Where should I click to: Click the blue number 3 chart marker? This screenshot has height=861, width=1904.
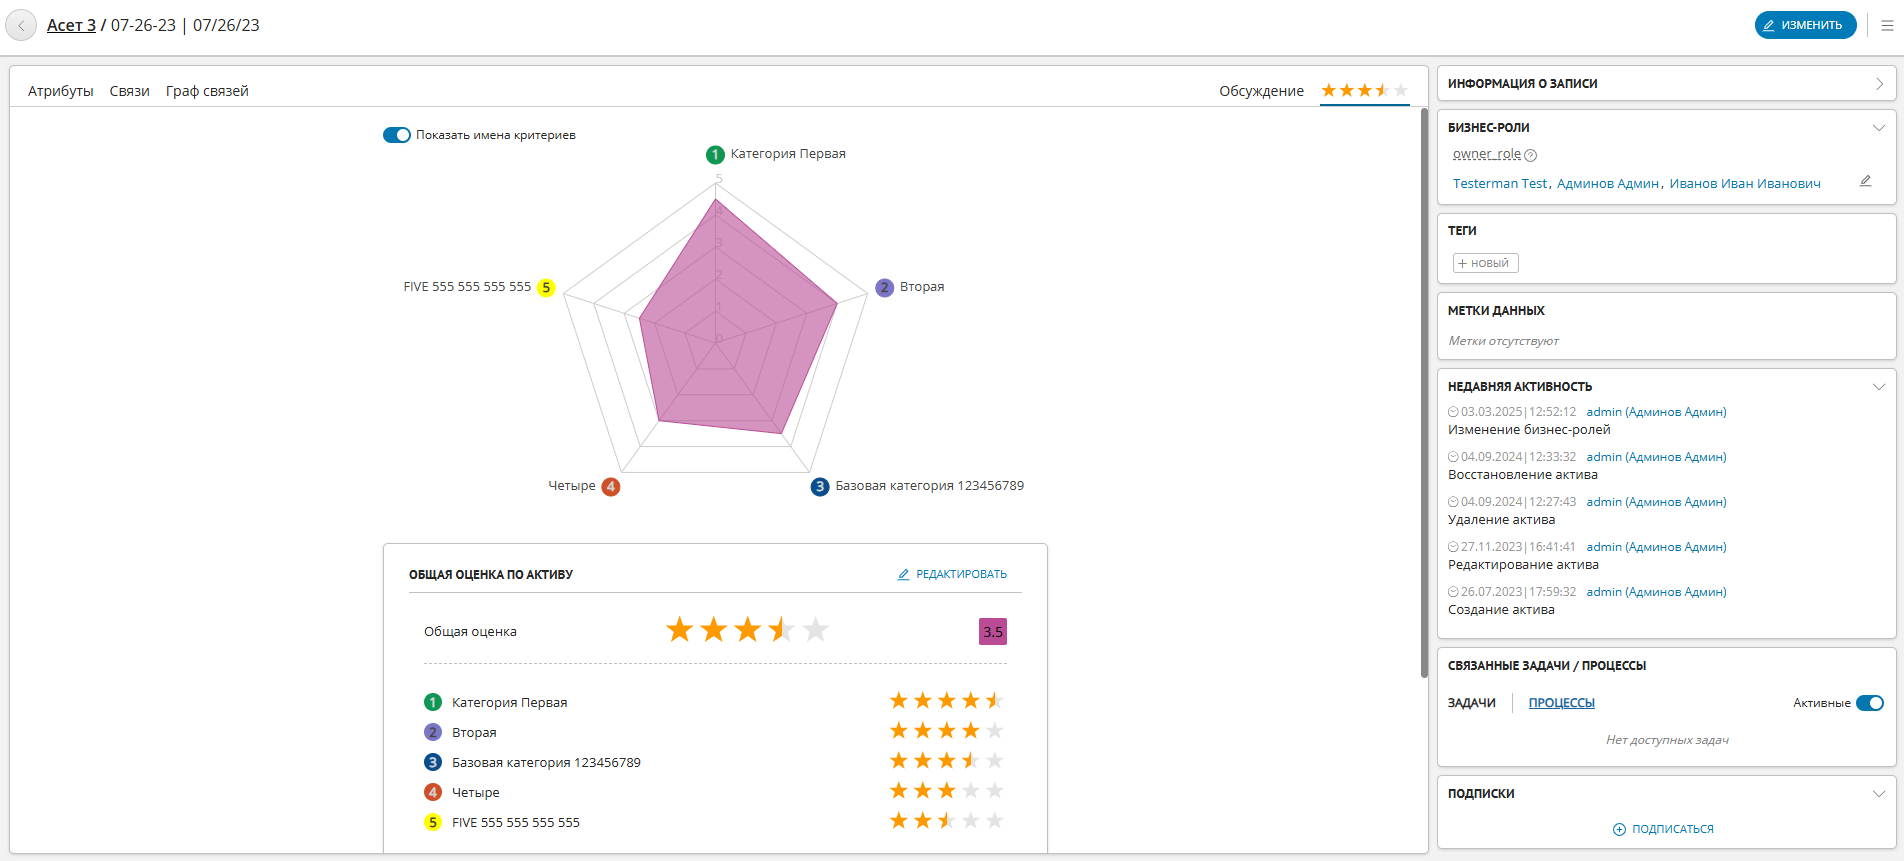[x=820, y=487]
